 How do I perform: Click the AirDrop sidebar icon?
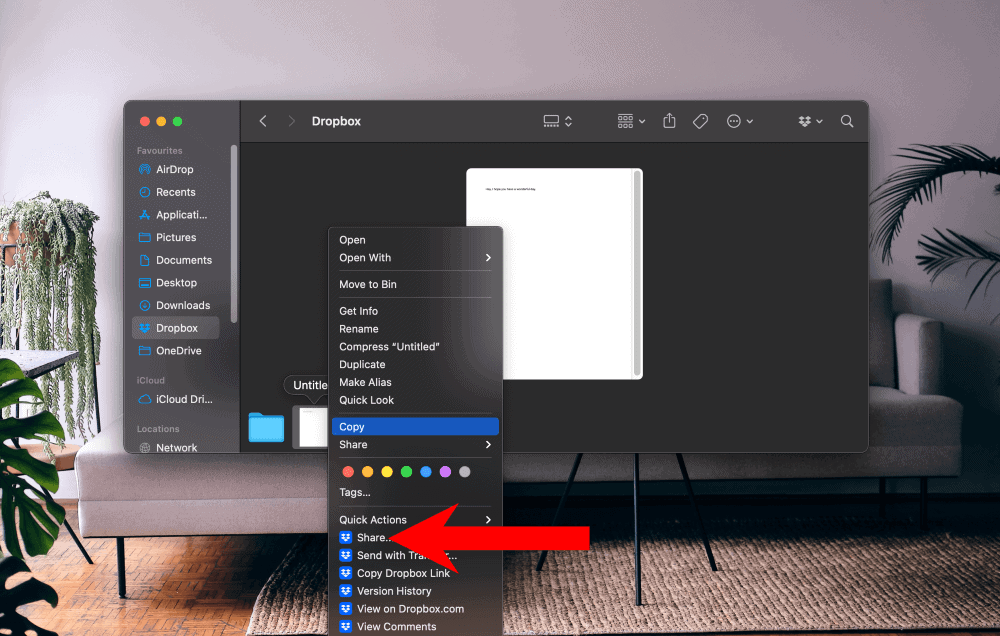(x=144, y=169)
